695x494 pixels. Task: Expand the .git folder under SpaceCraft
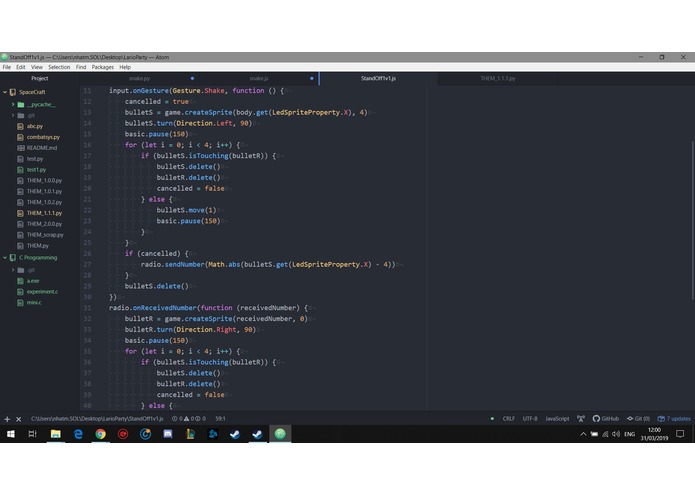point(13,116)
